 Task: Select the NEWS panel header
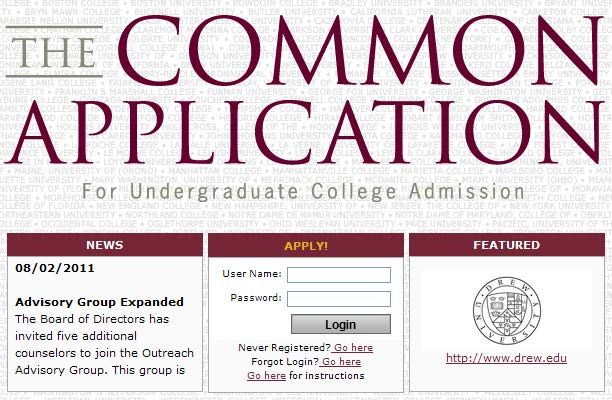(105, 245)
